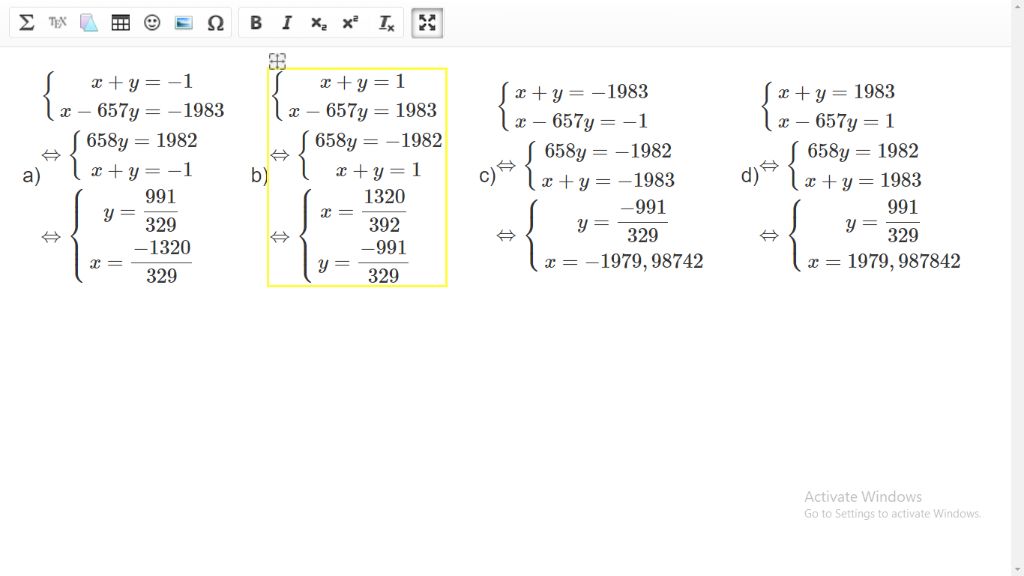Click equation 658y = 1982 in option a
Viewport: 1024px width, 576px height.
[142, 140]
